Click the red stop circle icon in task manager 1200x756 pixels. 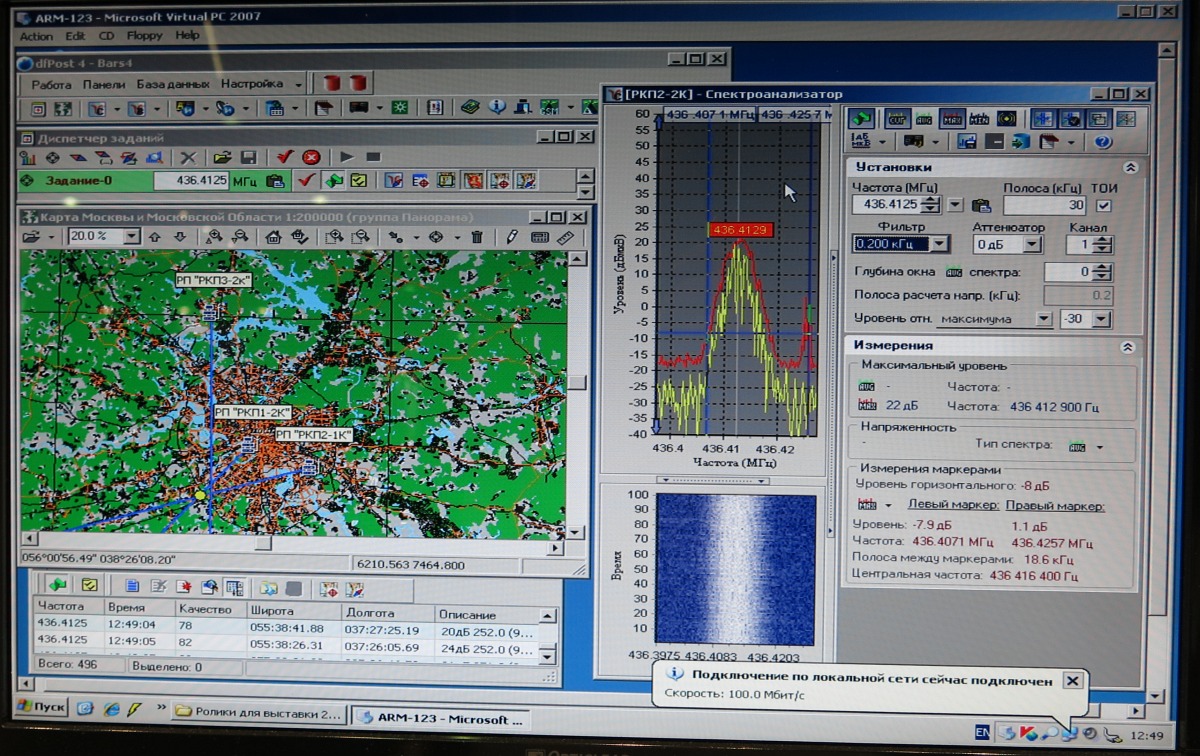311,158
